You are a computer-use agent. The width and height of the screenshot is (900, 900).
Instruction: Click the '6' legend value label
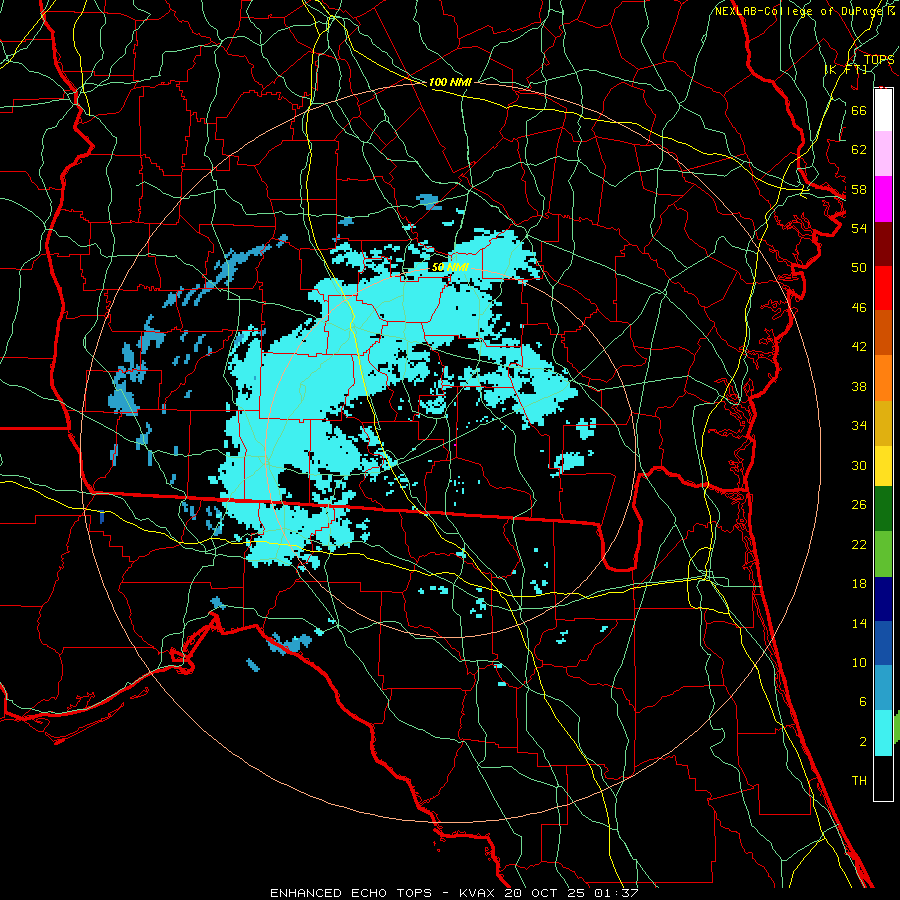863,702
